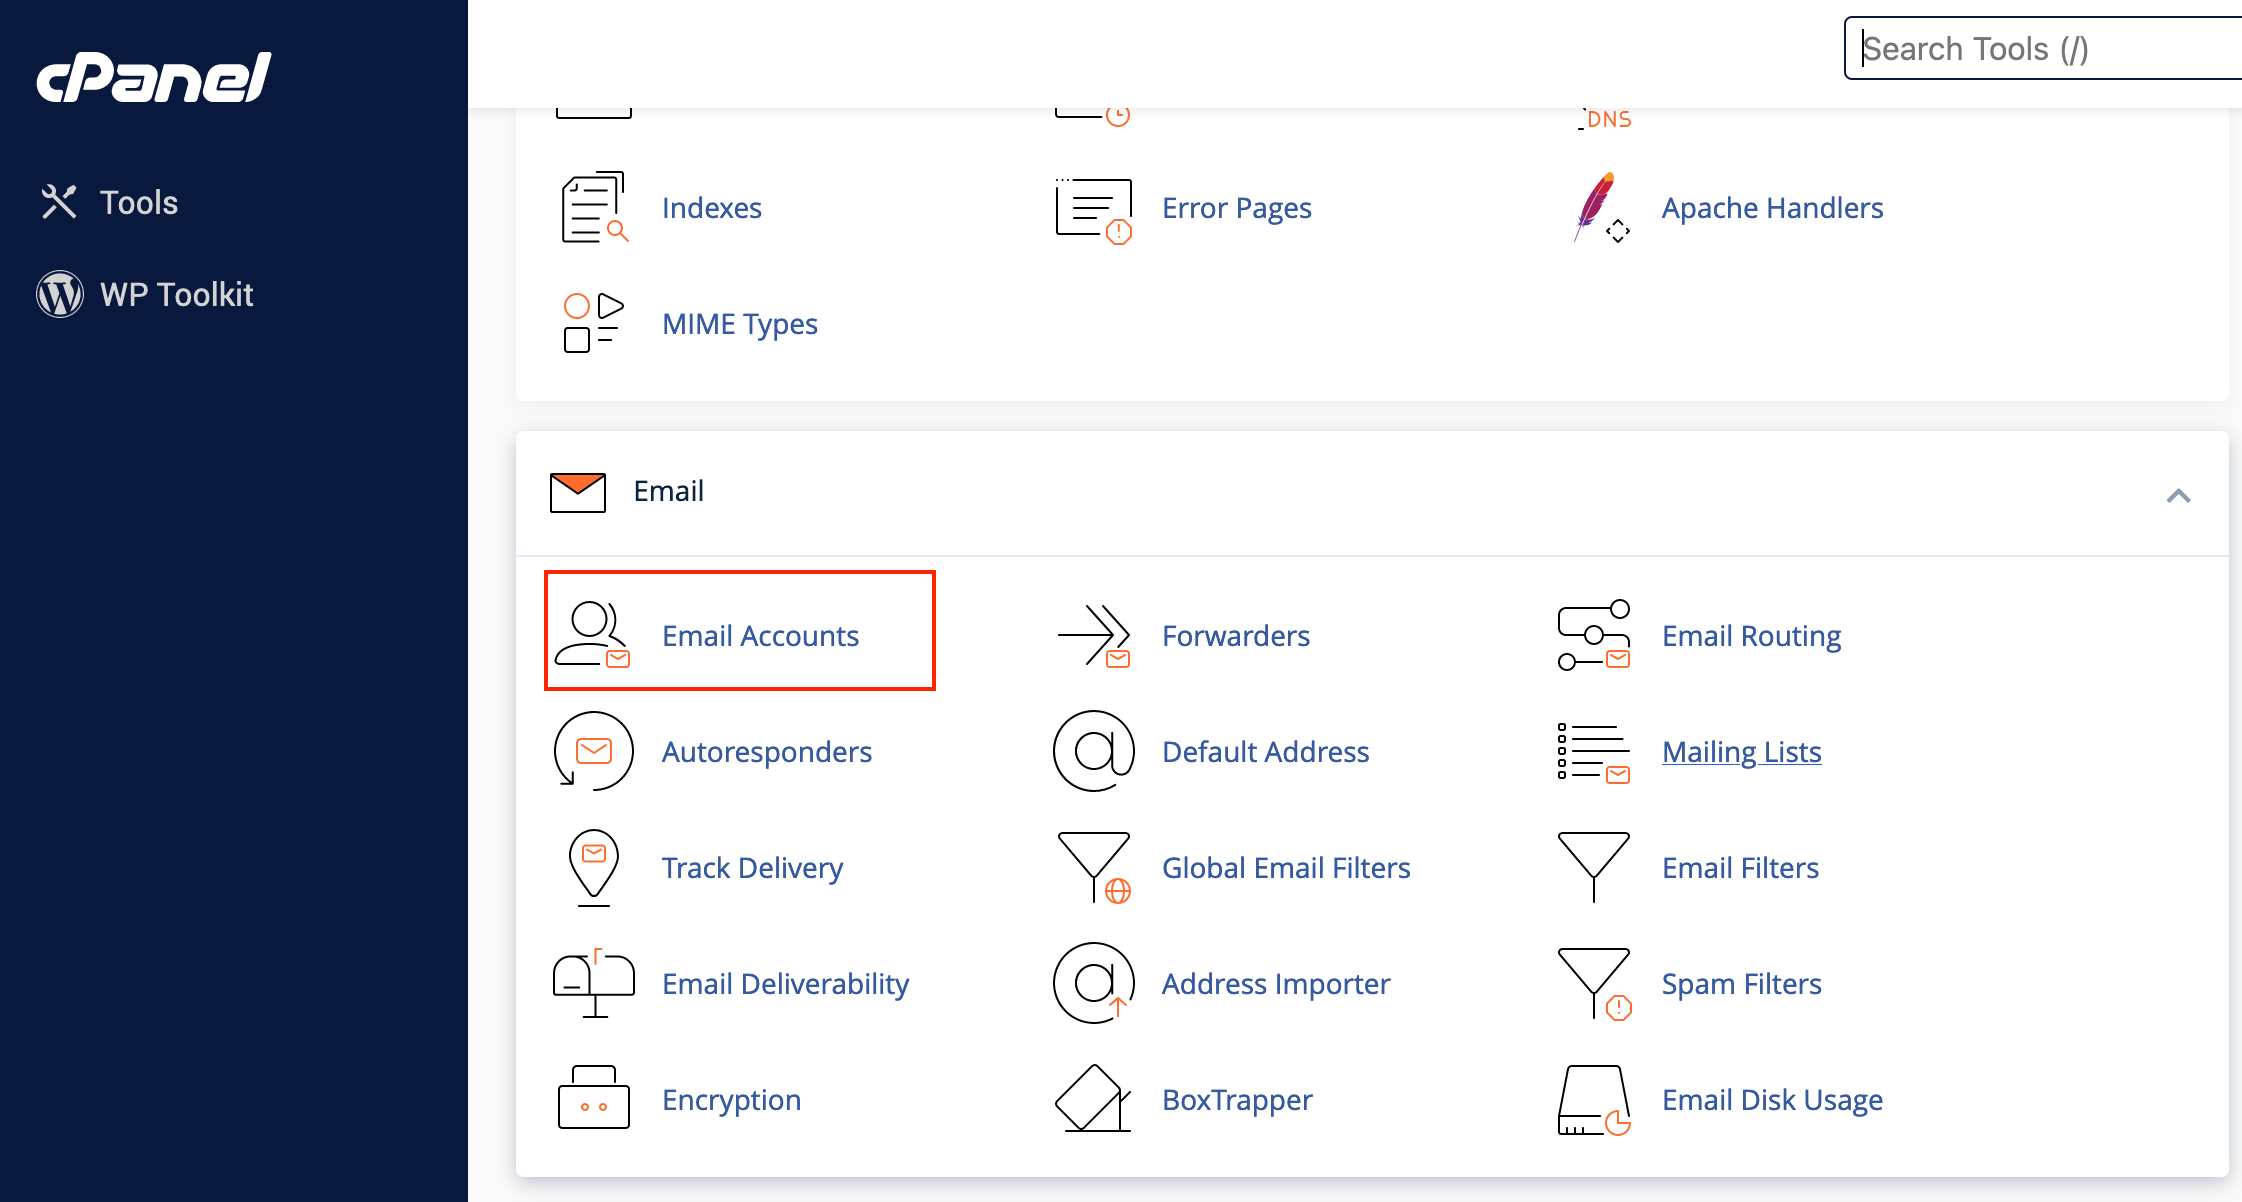Open the Email Accounts link

pyautogui.click(x=760, y=636)
